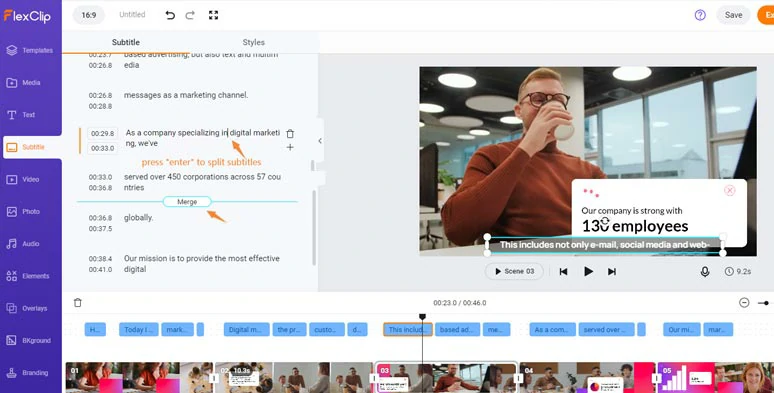The height and width of the screenshot is (393, 774).
Task: Select subtitle clip 'Today I...' in timeline
Action: coord(139,329)
